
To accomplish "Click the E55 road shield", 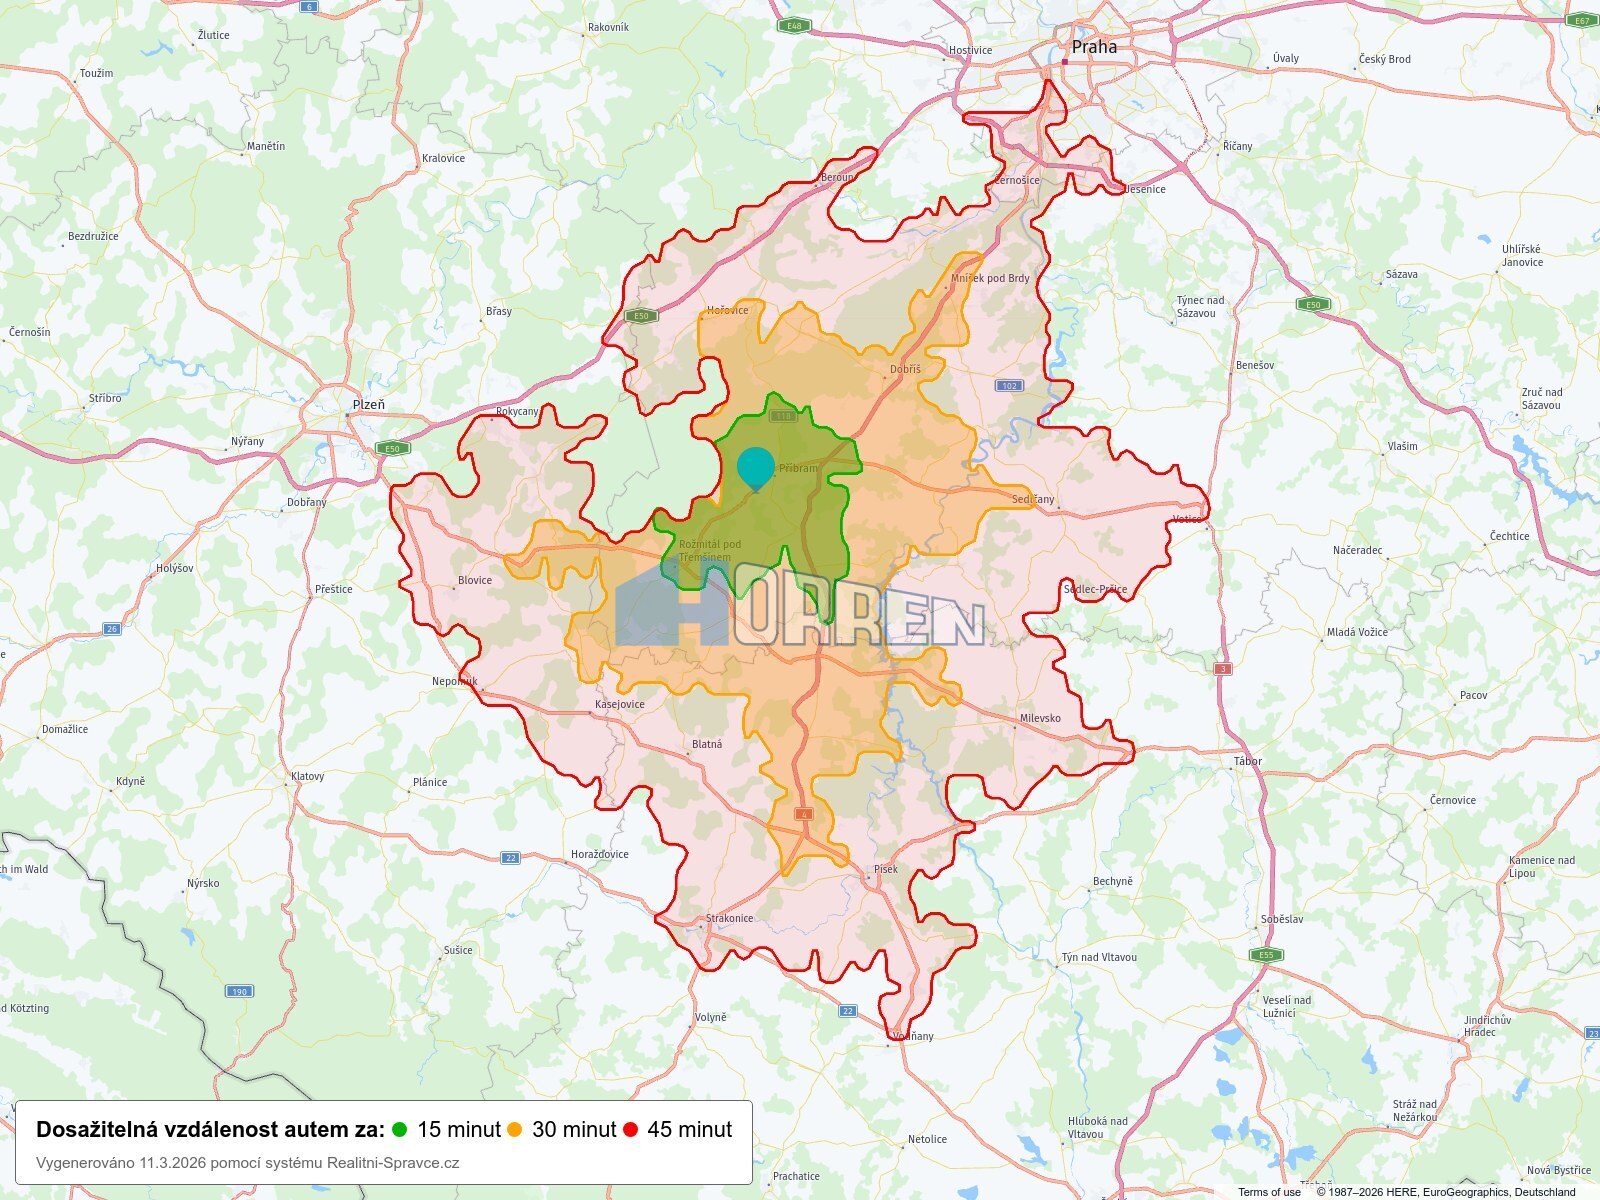I will pos(1266,955).
